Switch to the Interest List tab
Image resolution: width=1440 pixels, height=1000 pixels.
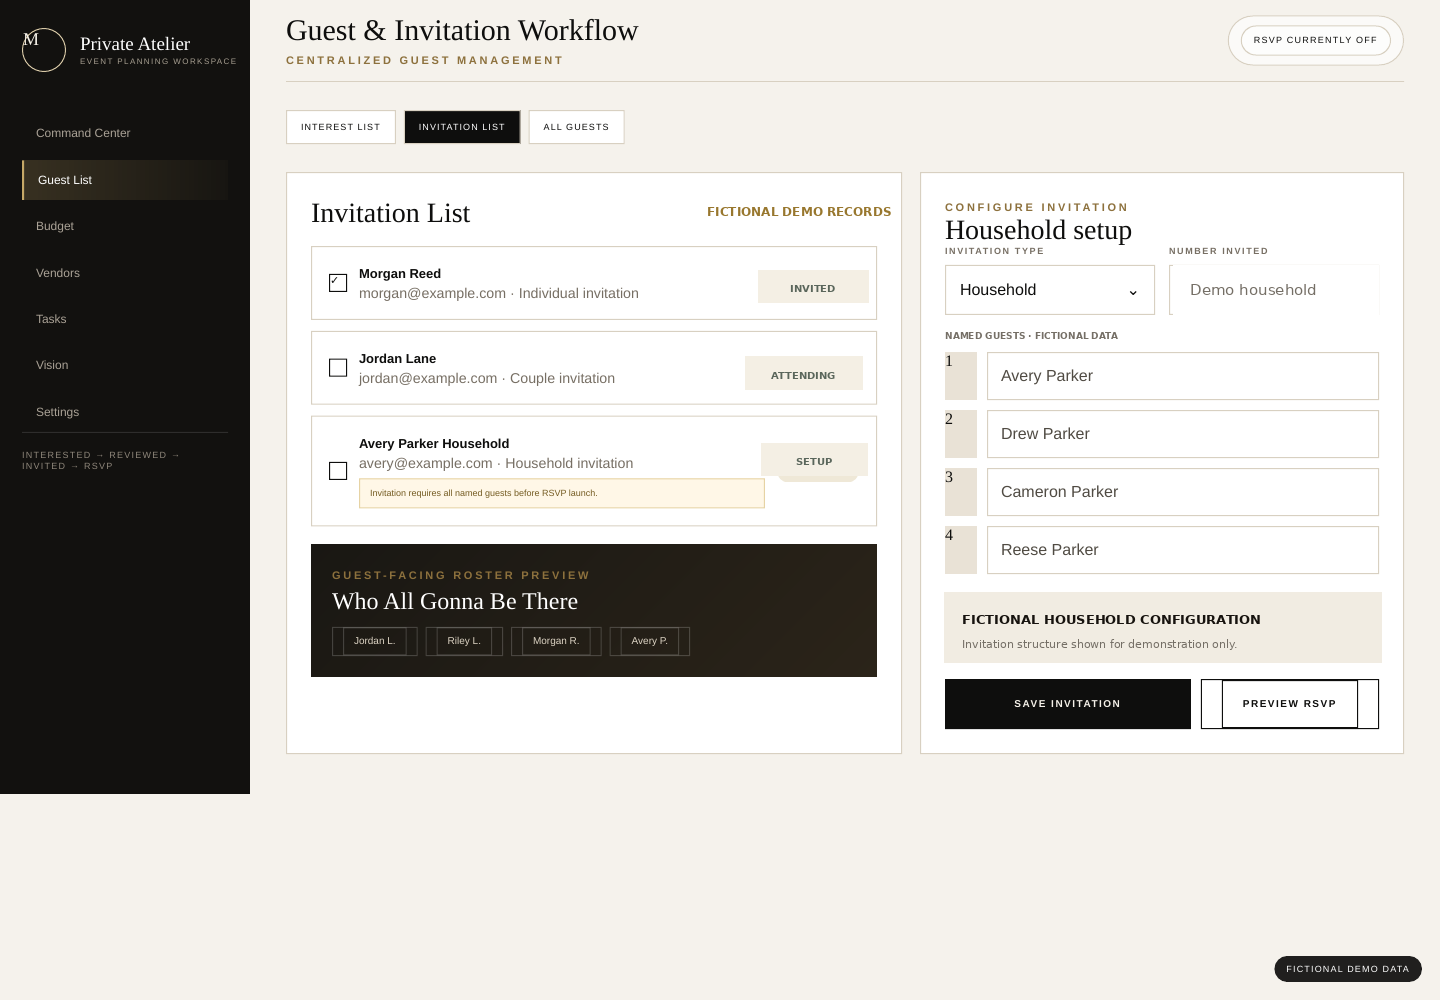[341, 127]
